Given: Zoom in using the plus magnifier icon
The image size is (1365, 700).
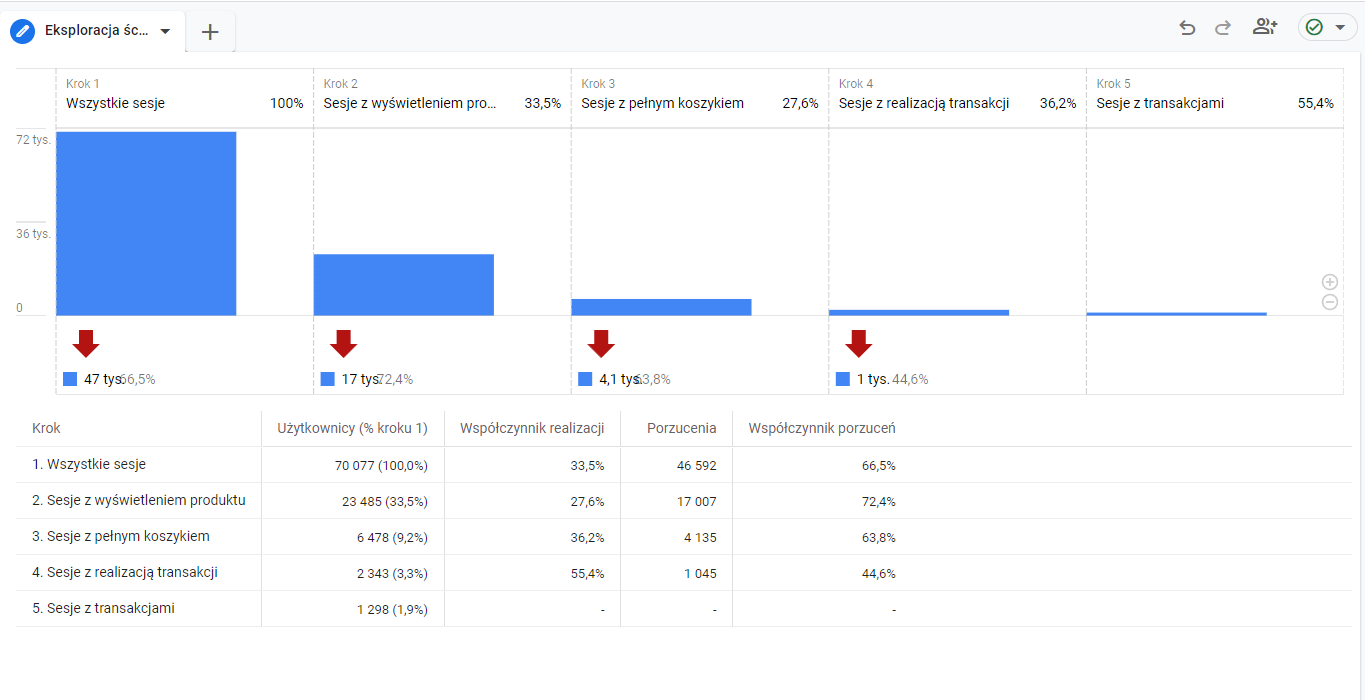Looking at the screenshot, I should [x=1330, y=281].
